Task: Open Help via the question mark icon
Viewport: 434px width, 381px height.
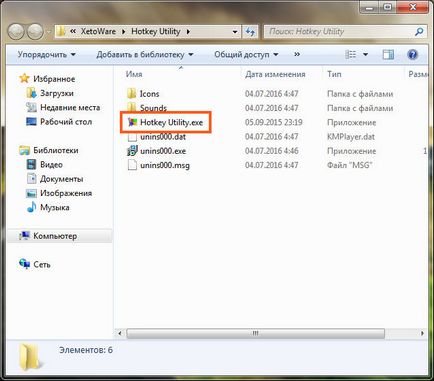Action: [413, 54]
